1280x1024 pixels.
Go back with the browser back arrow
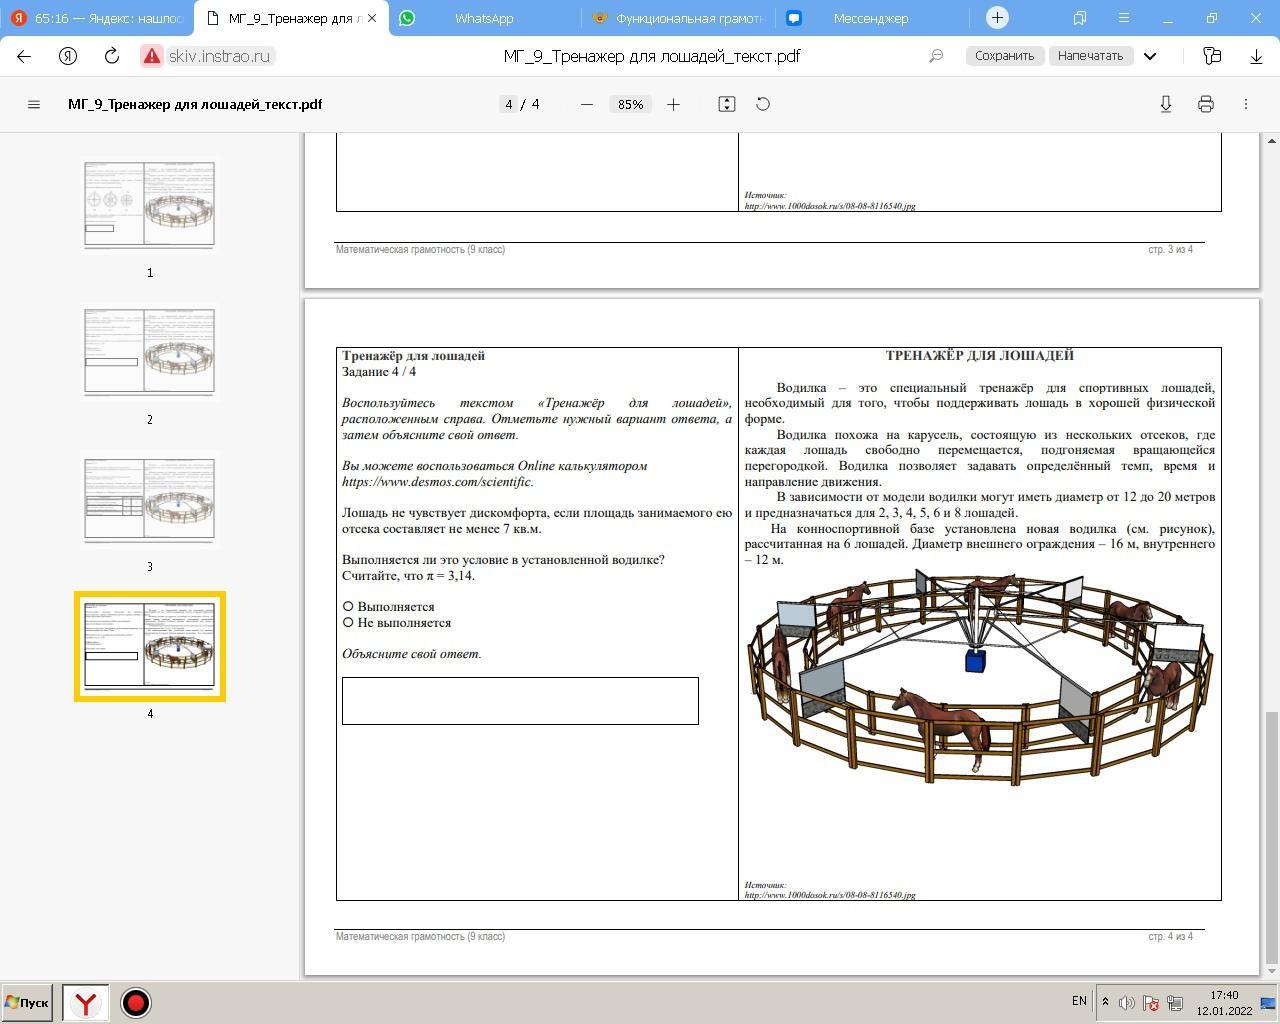(x=24, y=56)
